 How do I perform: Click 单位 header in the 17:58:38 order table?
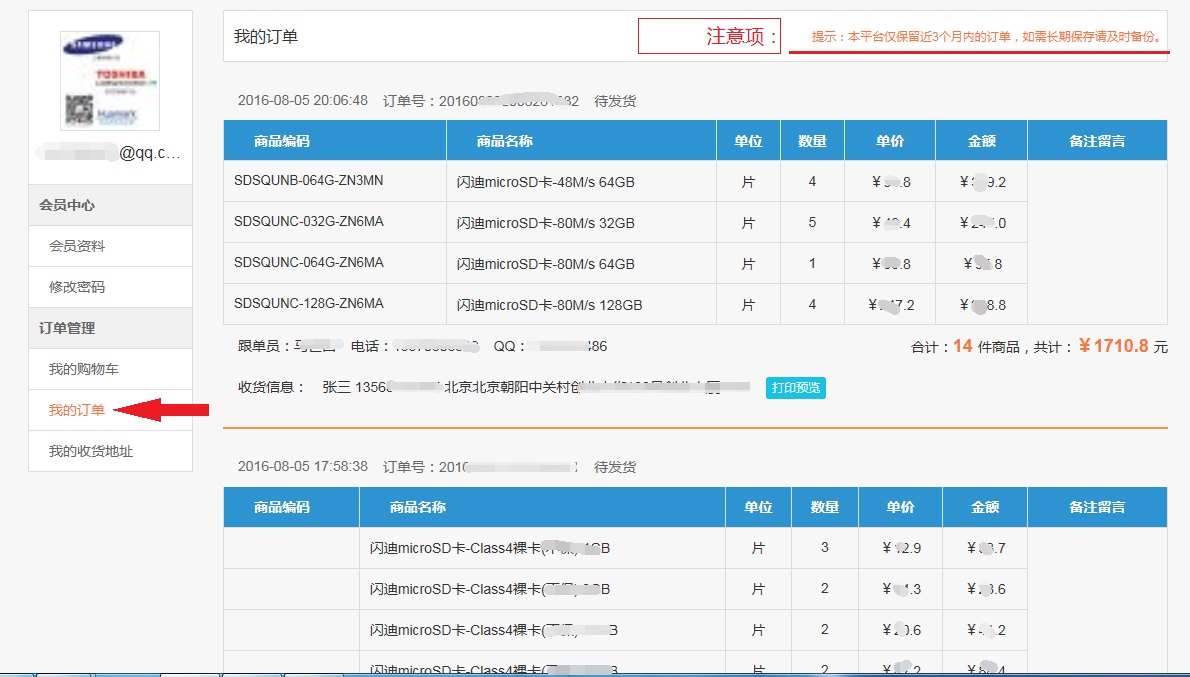(x=758, y=507)
